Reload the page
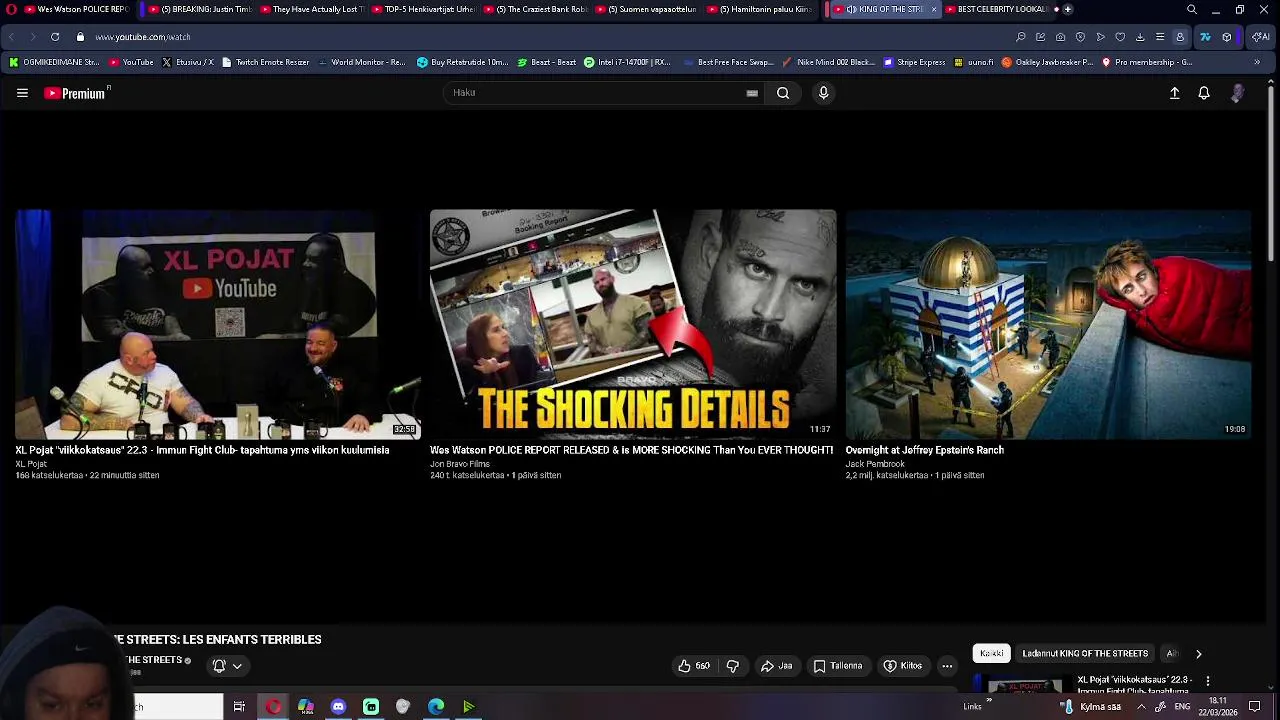 click(55, 37)
